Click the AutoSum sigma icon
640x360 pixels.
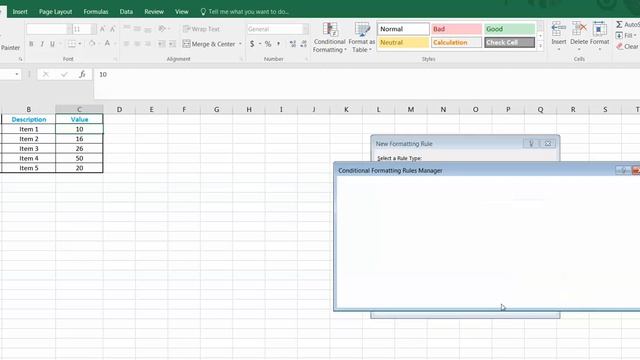point(619,24)
